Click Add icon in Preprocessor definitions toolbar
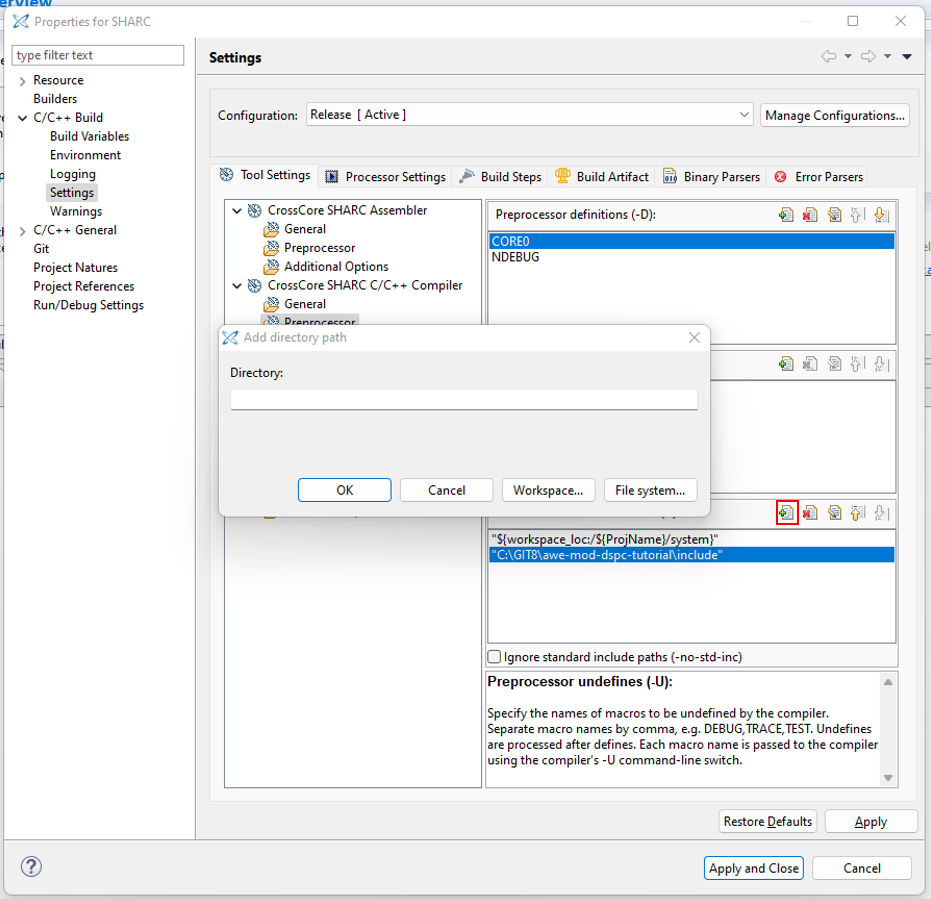The image size is (931, 899). pyautogui.click(x=787, y=214)
